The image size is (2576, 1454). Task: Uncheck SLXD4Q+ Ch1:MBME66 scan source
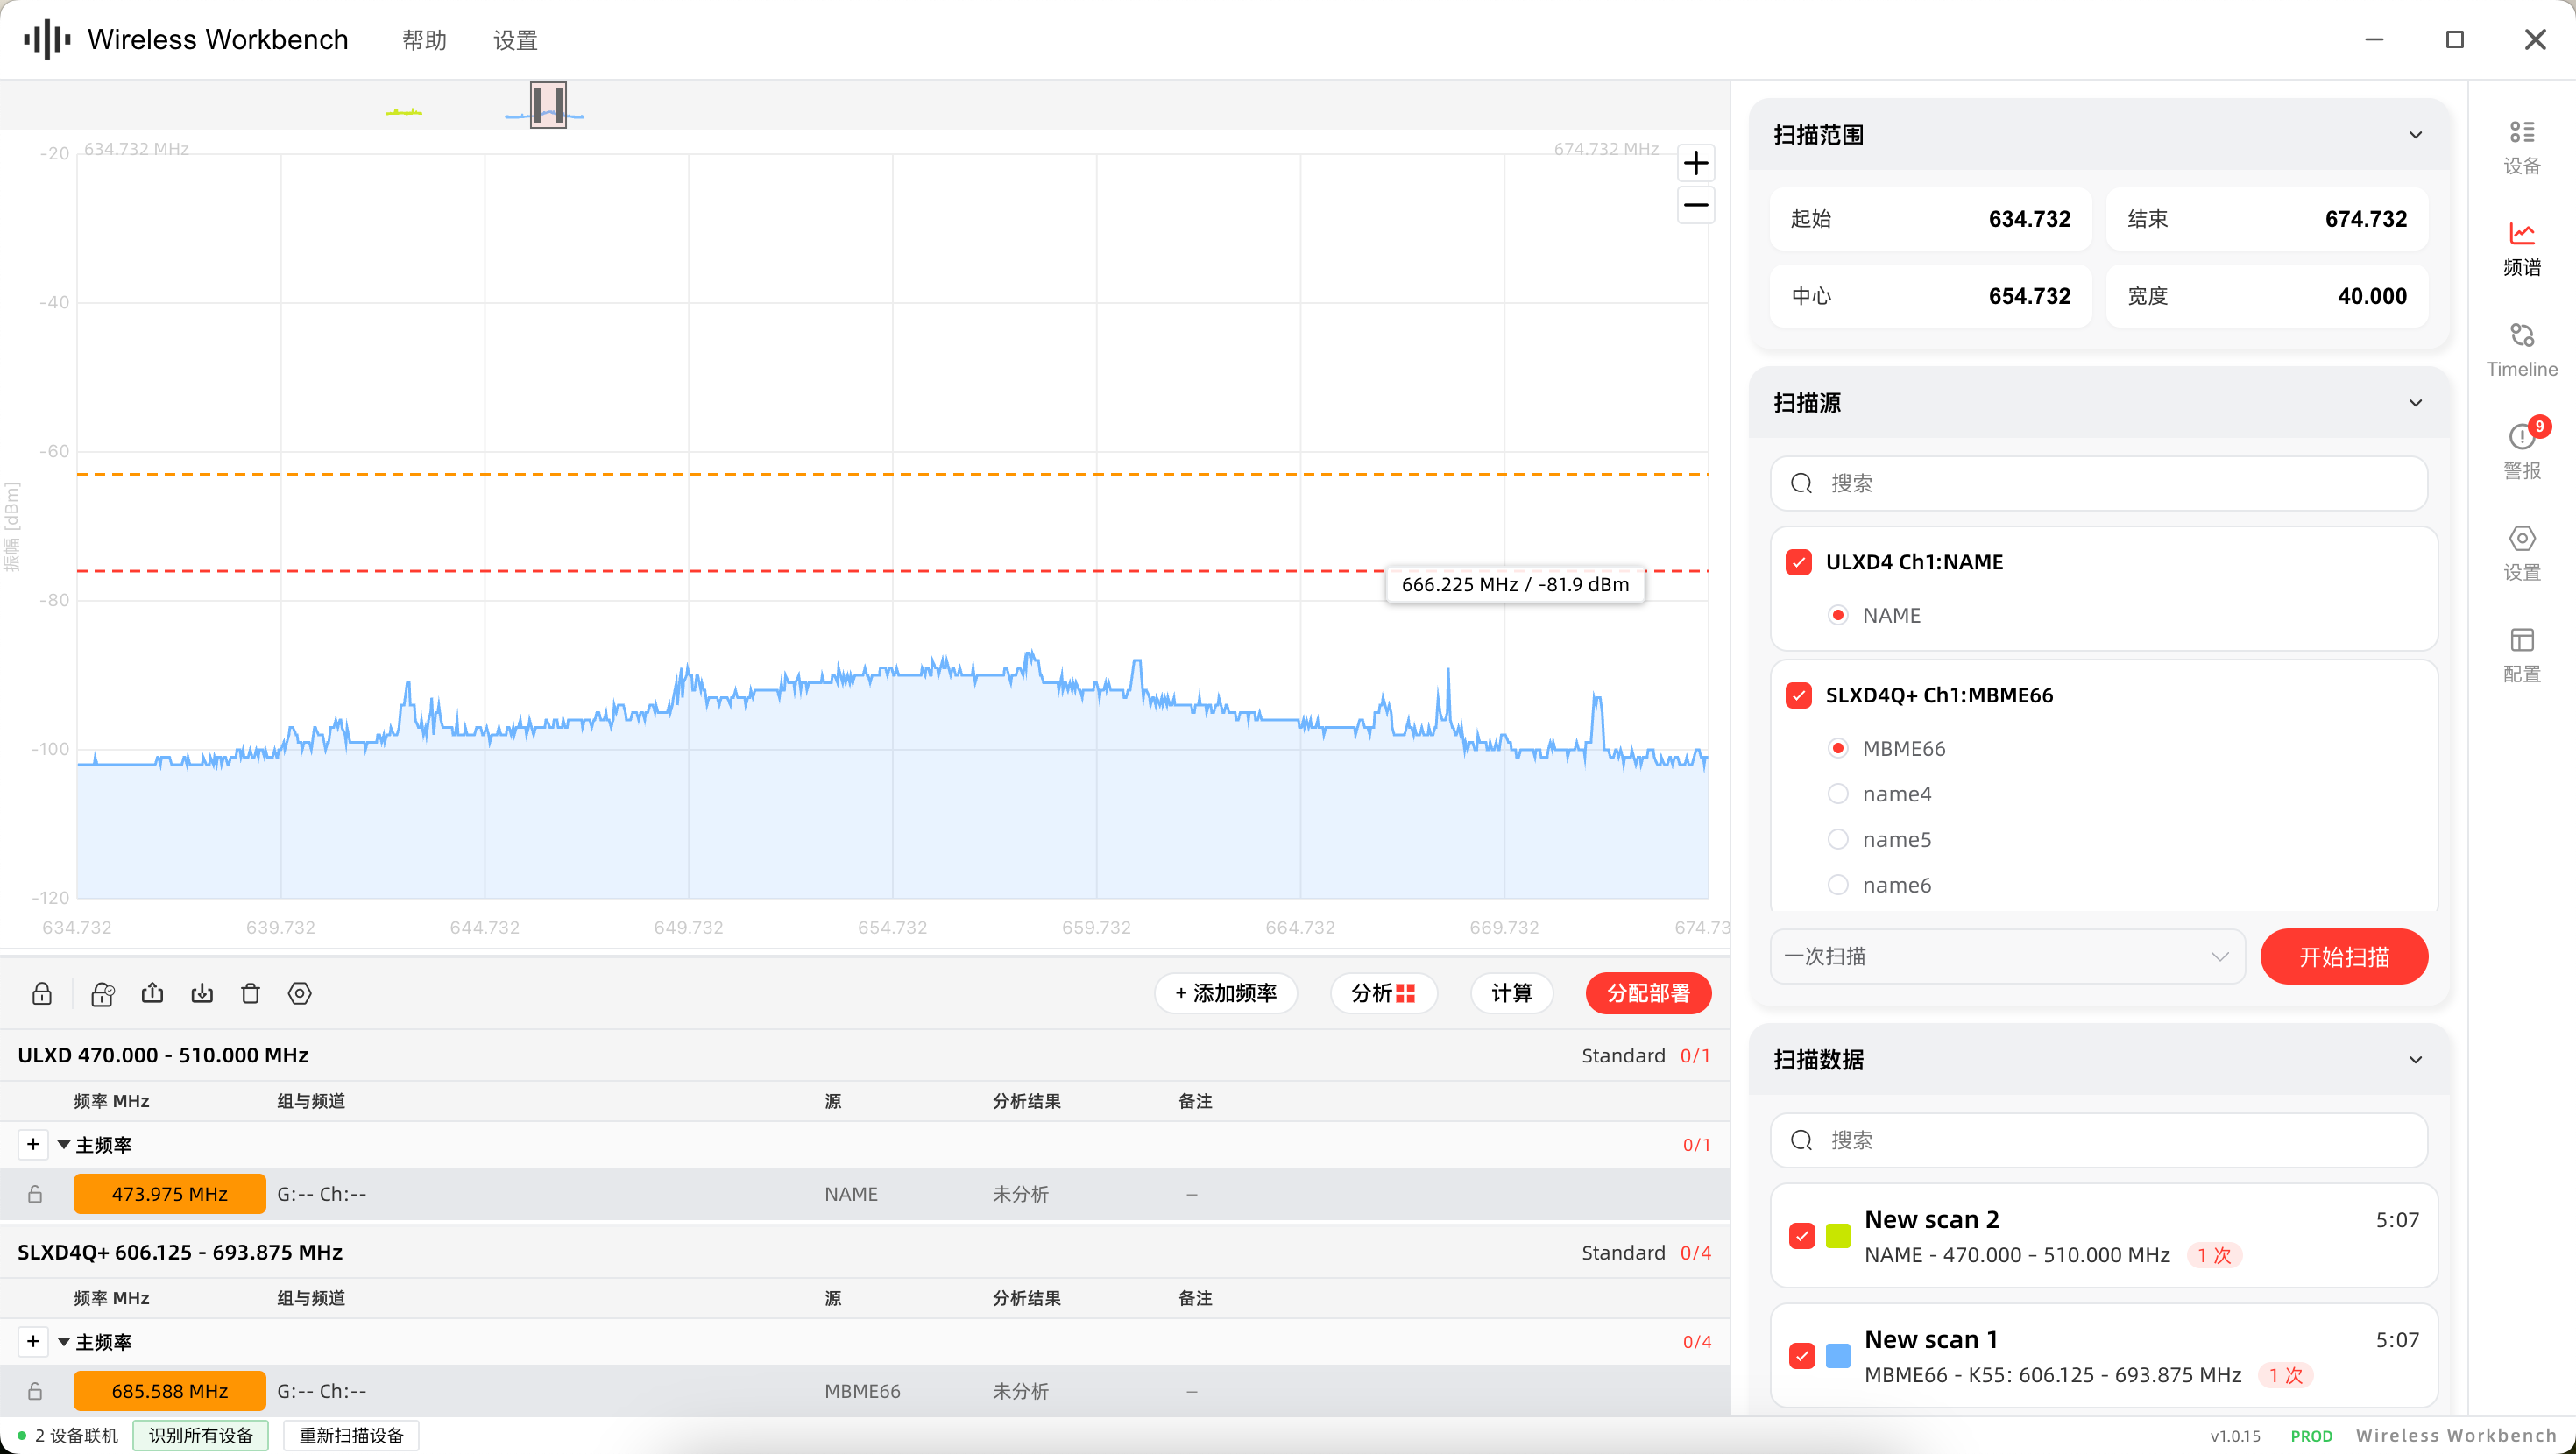[x=1799, y=695]
